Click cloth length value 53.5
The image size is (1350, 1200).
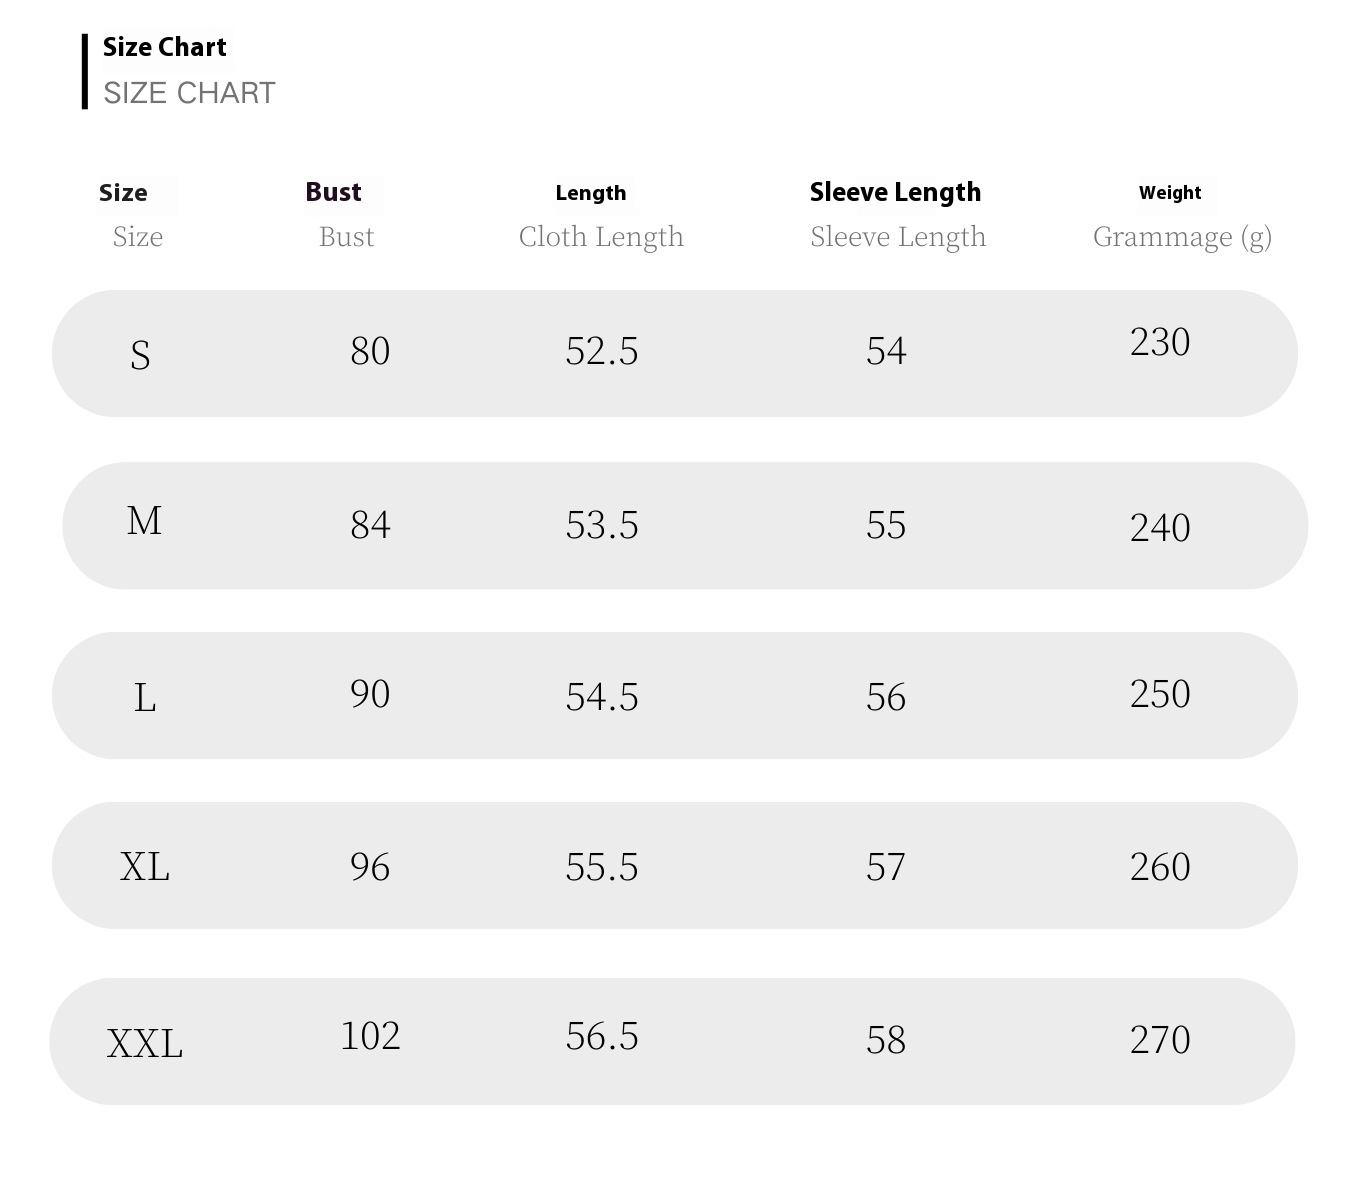point(602,525)
